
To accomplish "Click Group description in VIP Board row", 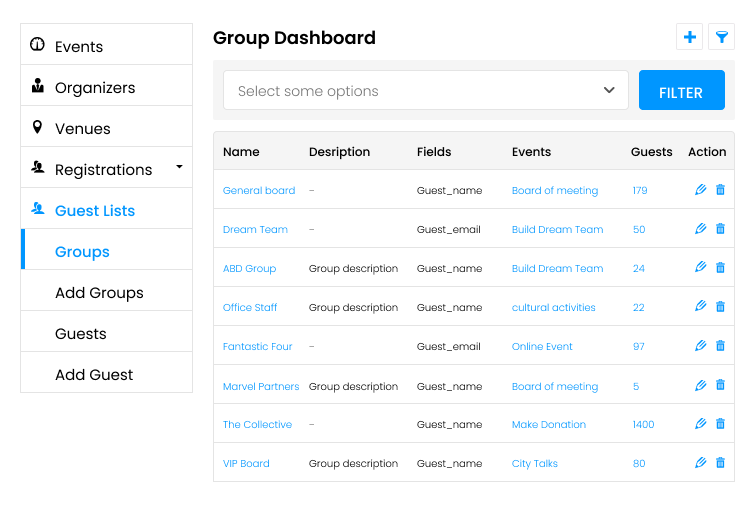I will click(x=353, y=464).
